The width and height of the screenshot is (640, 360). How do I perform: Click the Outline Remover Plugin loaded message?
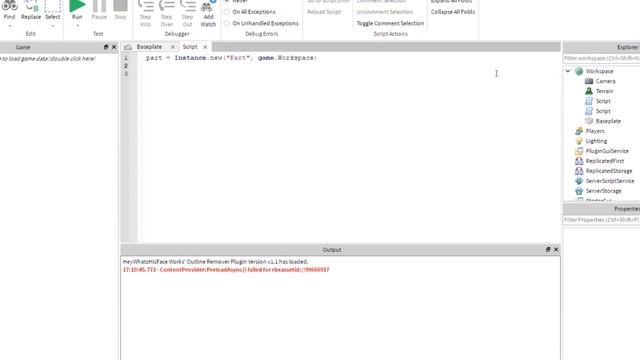click(216, 262)
